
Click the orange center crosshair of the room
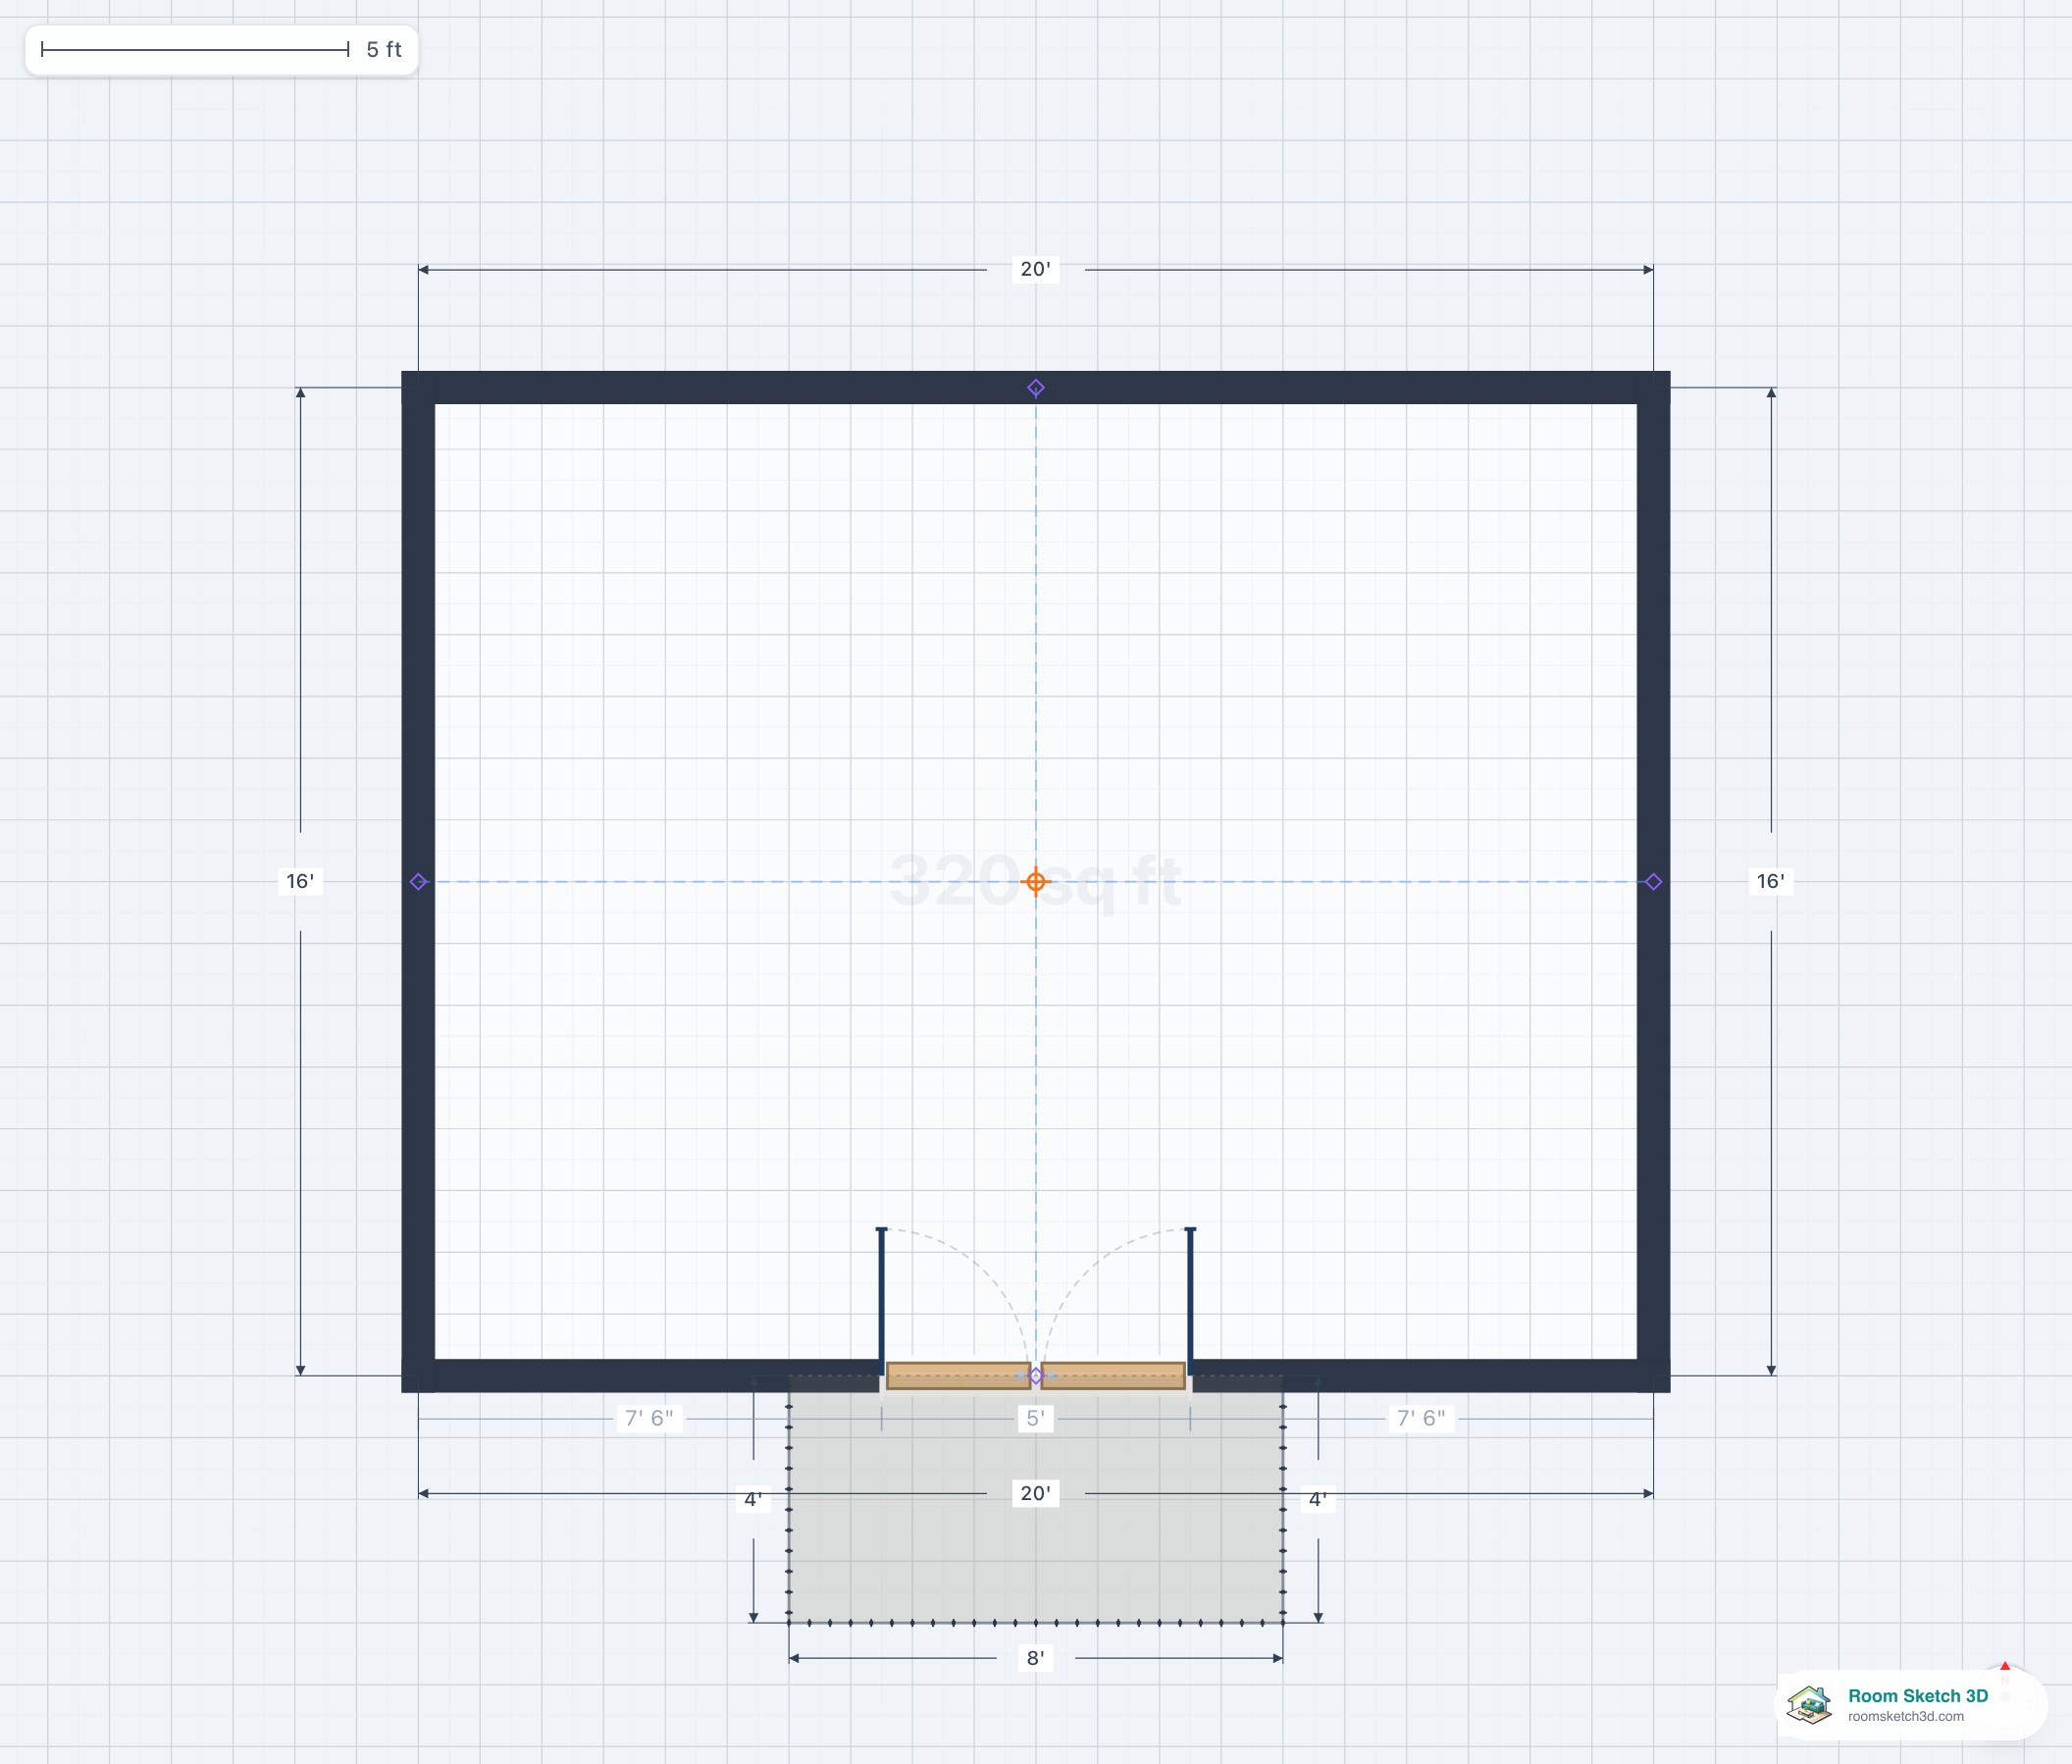click(x=1036, y=881)
